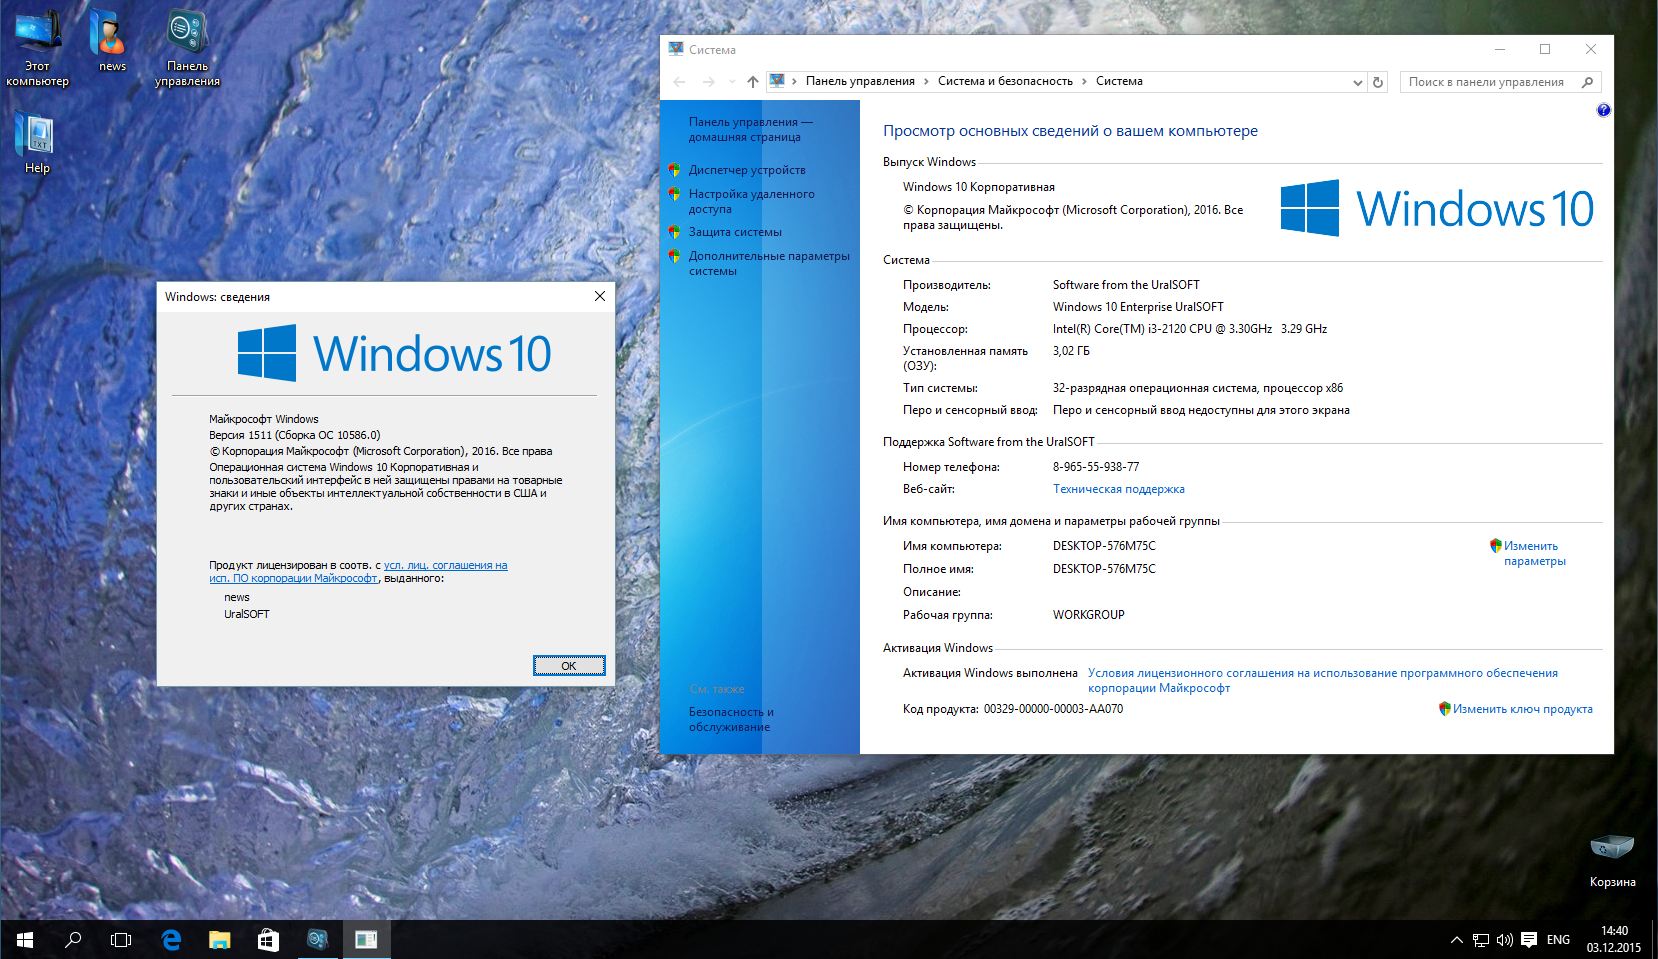Open the Windows Start menu
The height and width of the screenshot is (959, 1658).
pos(24,940)
